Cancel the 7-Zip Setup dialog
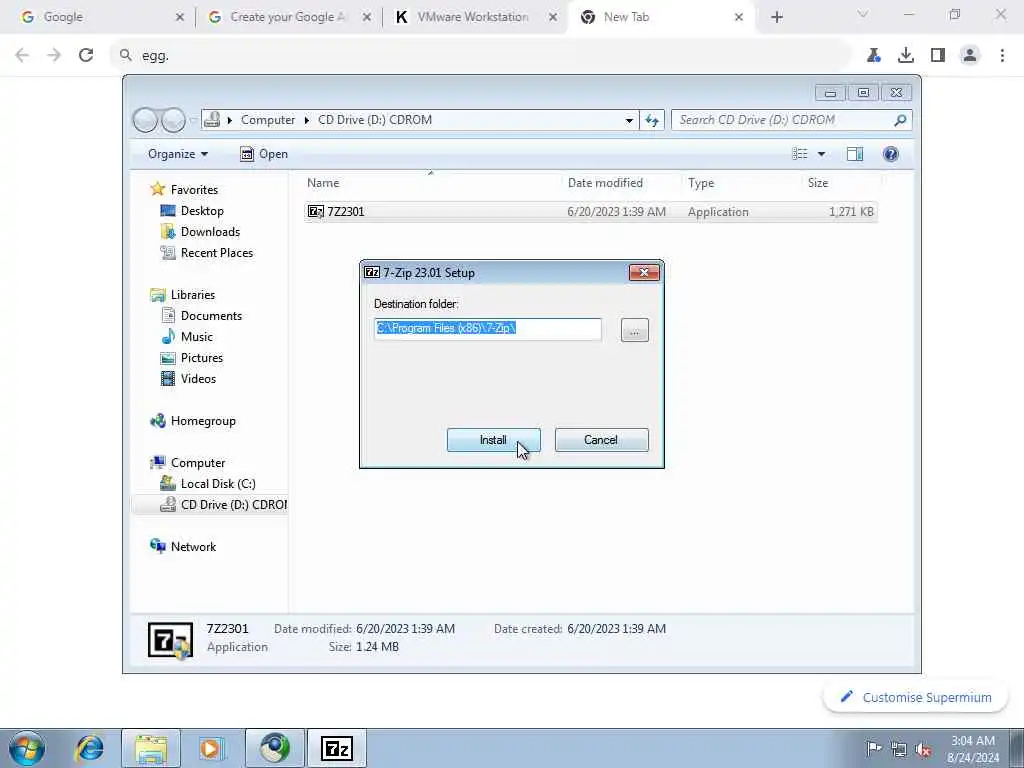 601,440
